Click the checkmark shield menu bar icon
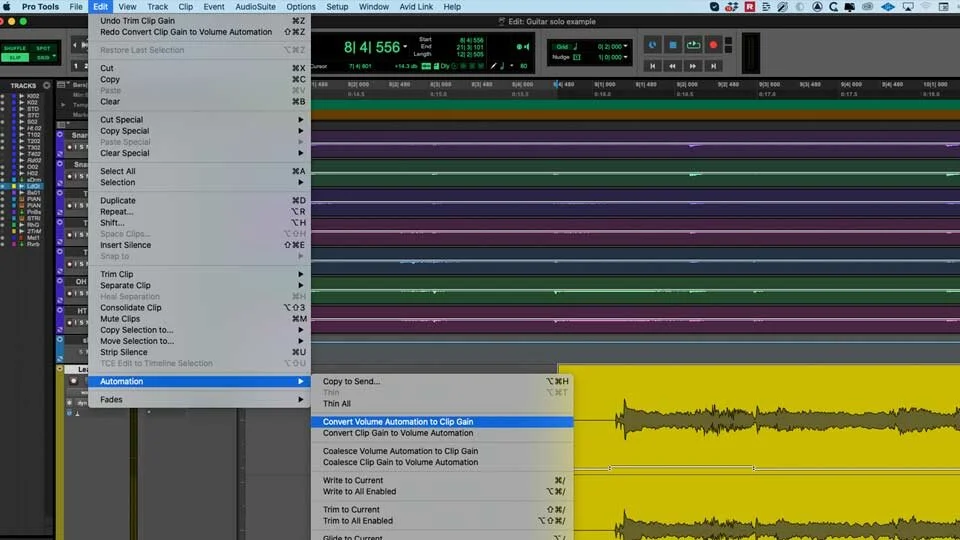960x540 pixels. point(714,7)
